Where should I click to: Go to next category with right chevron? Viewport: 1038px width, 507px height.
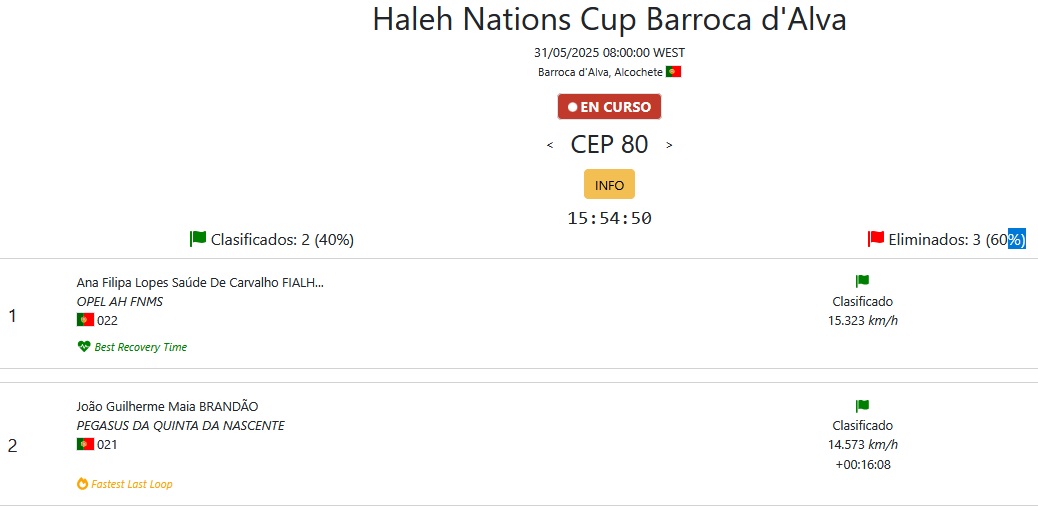(669, 145)
